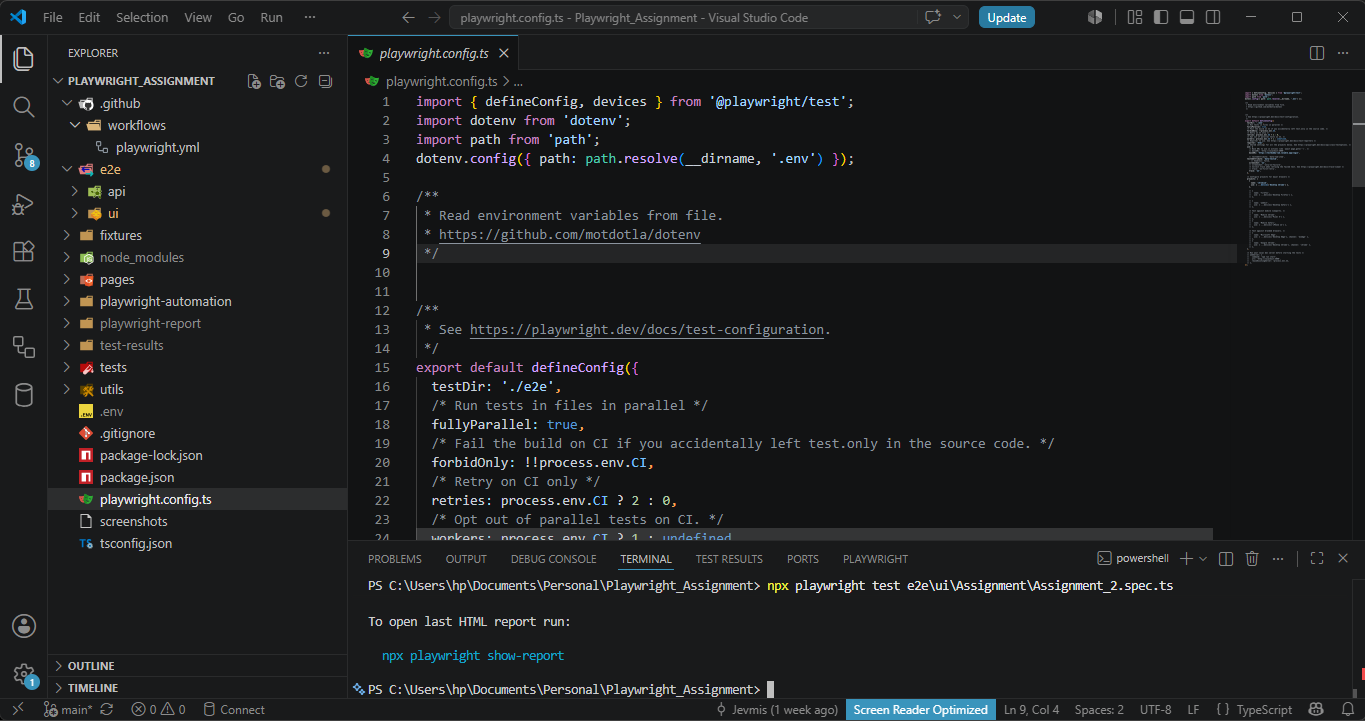Open playwright.dev test-configuration link
1365x721 pixels.
648,329
